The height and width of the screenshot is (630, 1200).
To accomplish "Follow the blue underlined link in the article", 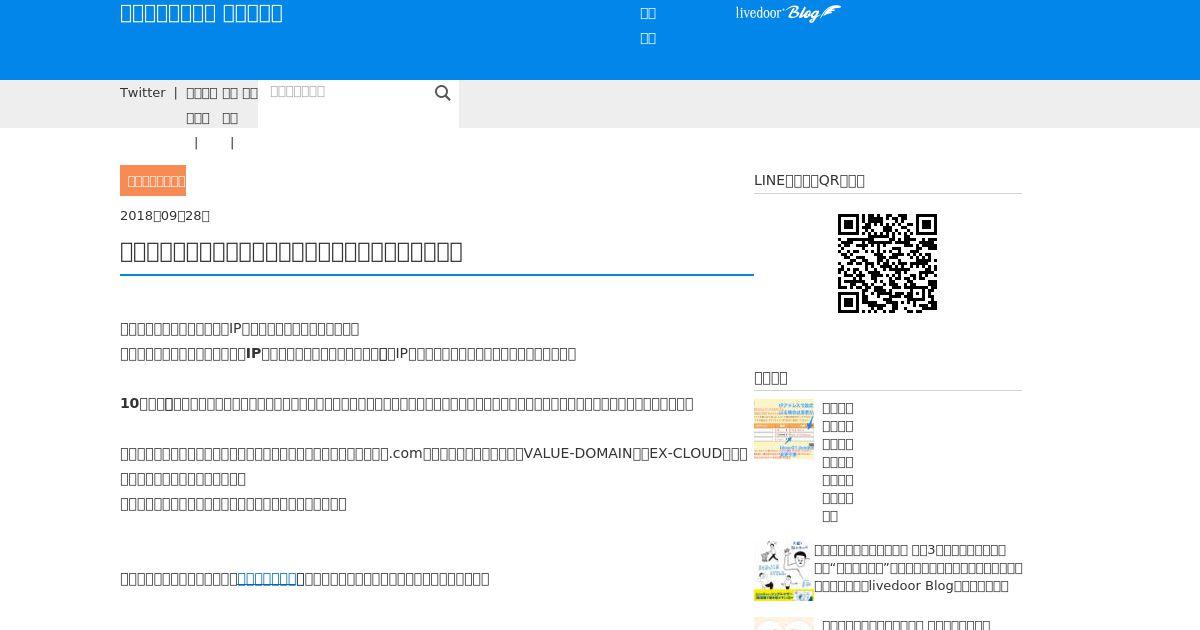I will coord(267,578).
